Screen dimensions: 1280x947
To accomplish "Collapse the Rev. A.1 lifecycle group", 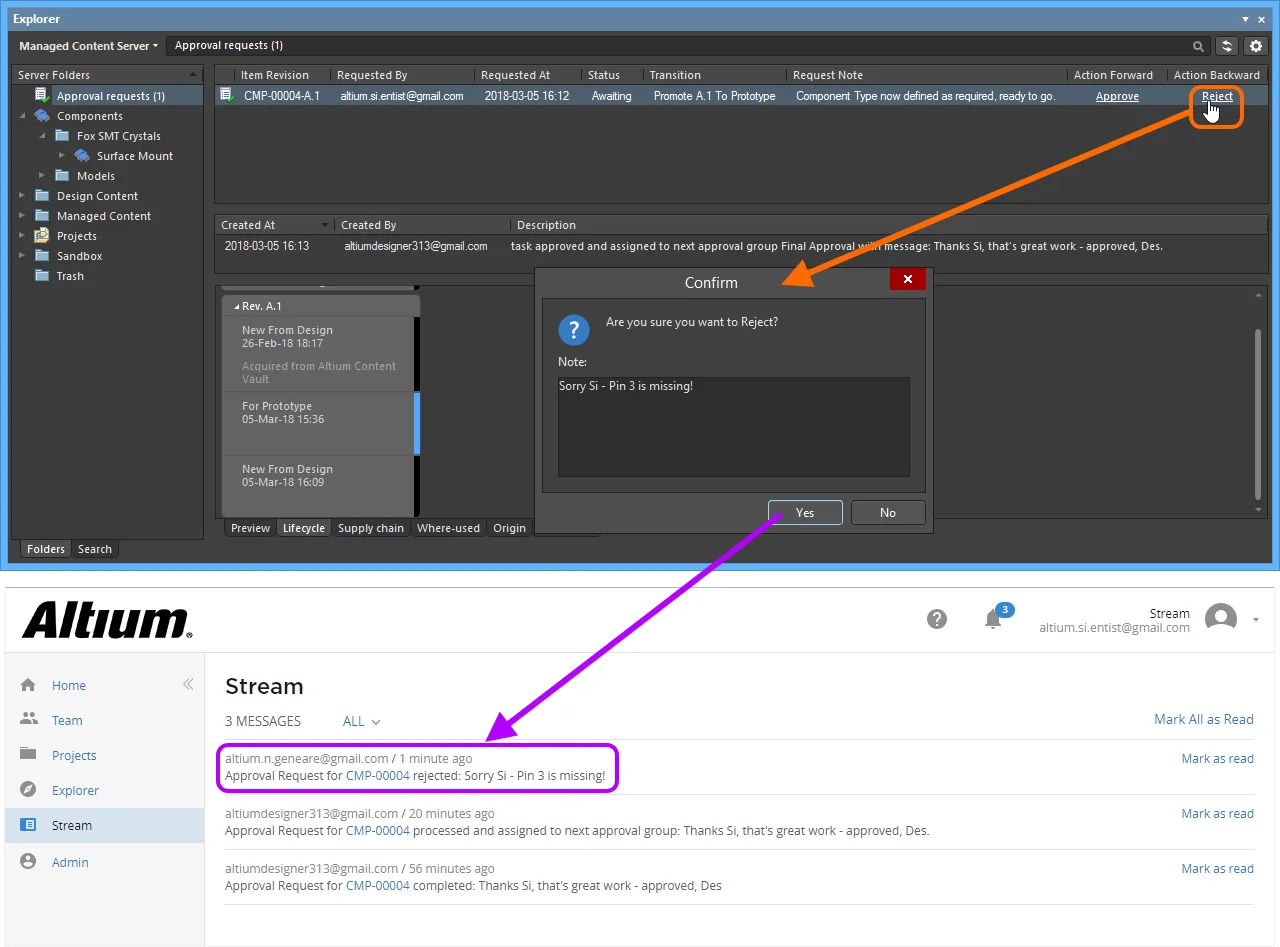I will [x=237, y=306].
